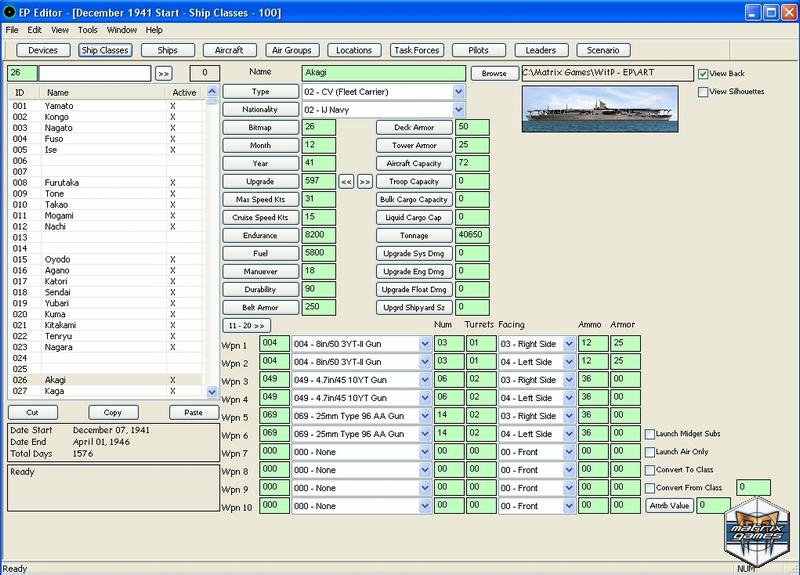Image resolution: width=800 pixels, height=575 pixels.
Task: Enable the Launch Midget Subs checkbox
Action: coord(650,434)
